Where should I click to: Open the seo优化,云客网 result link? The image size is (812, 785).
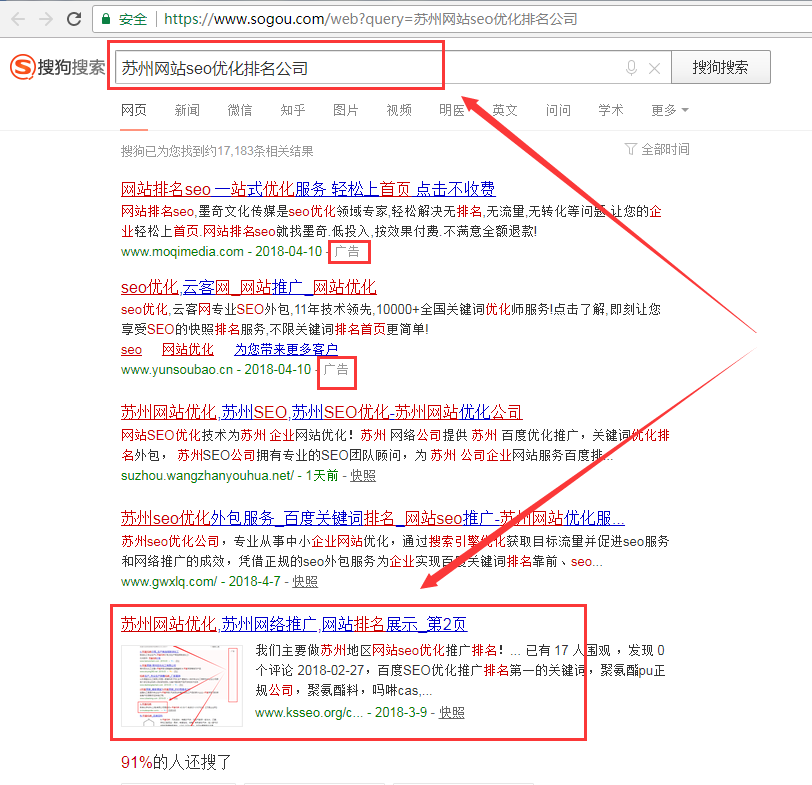point(248,287)
